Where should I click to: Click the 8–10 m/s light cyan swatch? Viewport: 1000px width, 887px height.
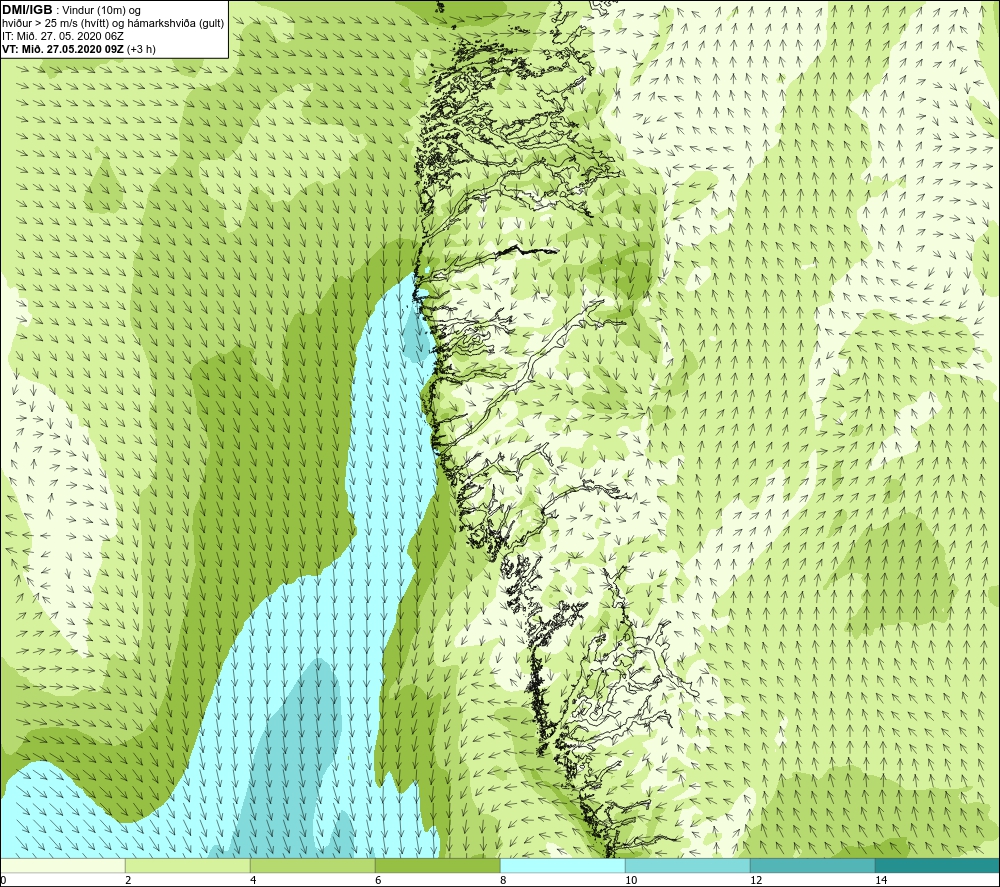tap(562, 866)
